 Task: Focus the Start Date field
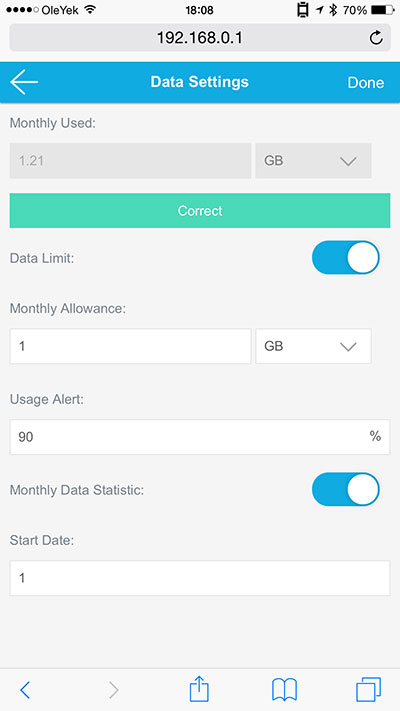pyautogui.click(x=200, y=578)
